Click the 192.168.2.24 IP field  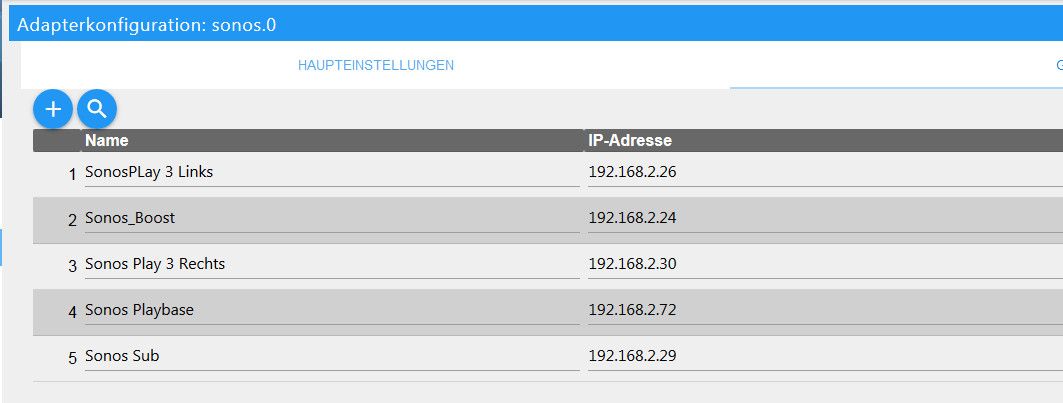[x=825, y=218]
